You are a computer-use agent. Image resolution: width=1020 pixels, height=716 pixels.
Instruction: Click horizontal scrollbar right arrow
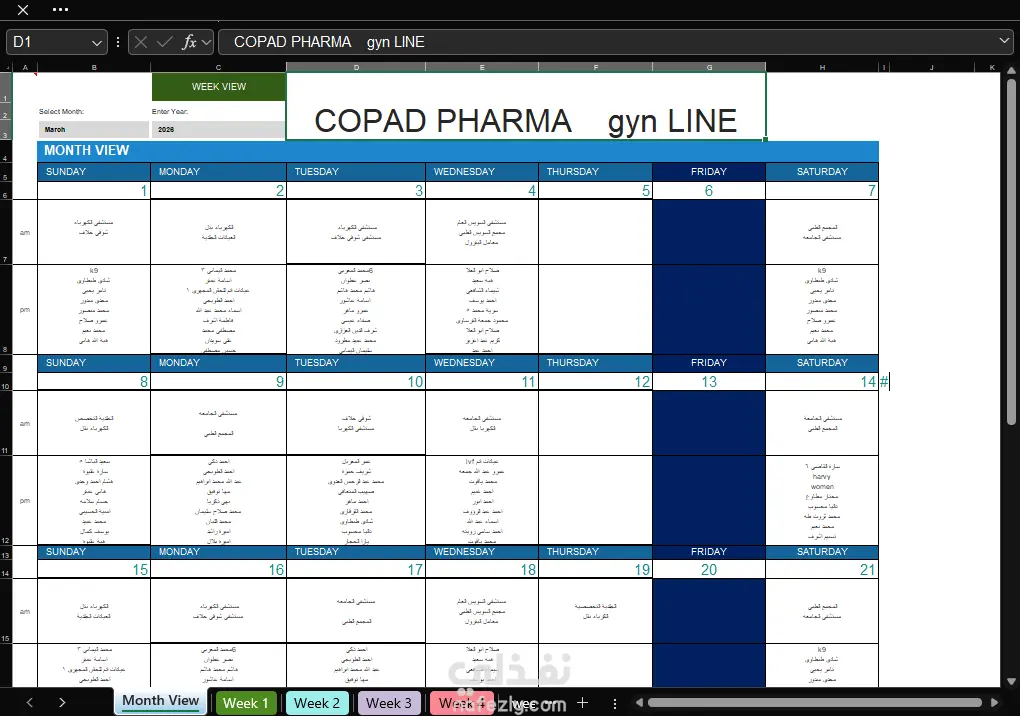[994, 702]
